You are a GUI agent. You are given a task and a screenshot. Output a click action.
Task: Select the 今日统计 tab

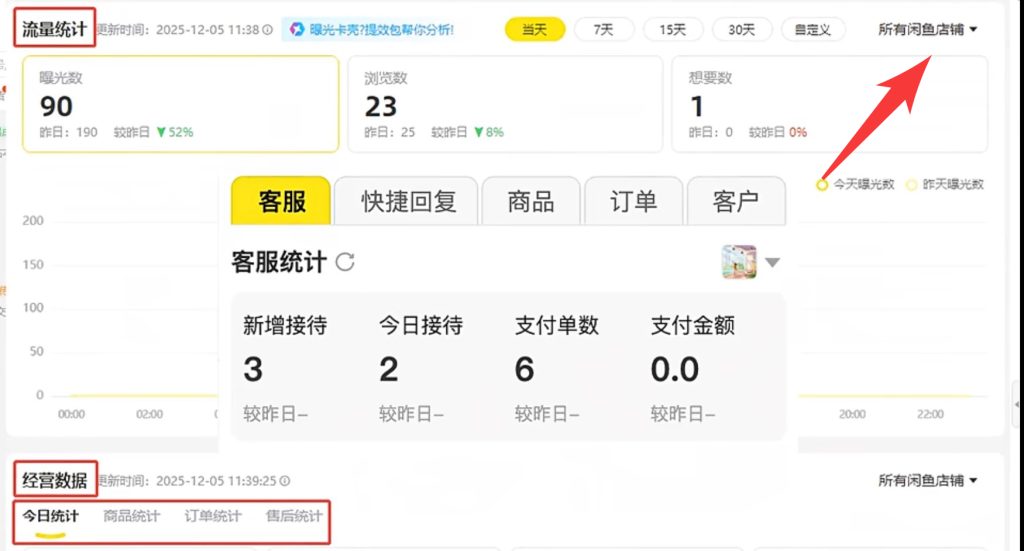point(50,516)
